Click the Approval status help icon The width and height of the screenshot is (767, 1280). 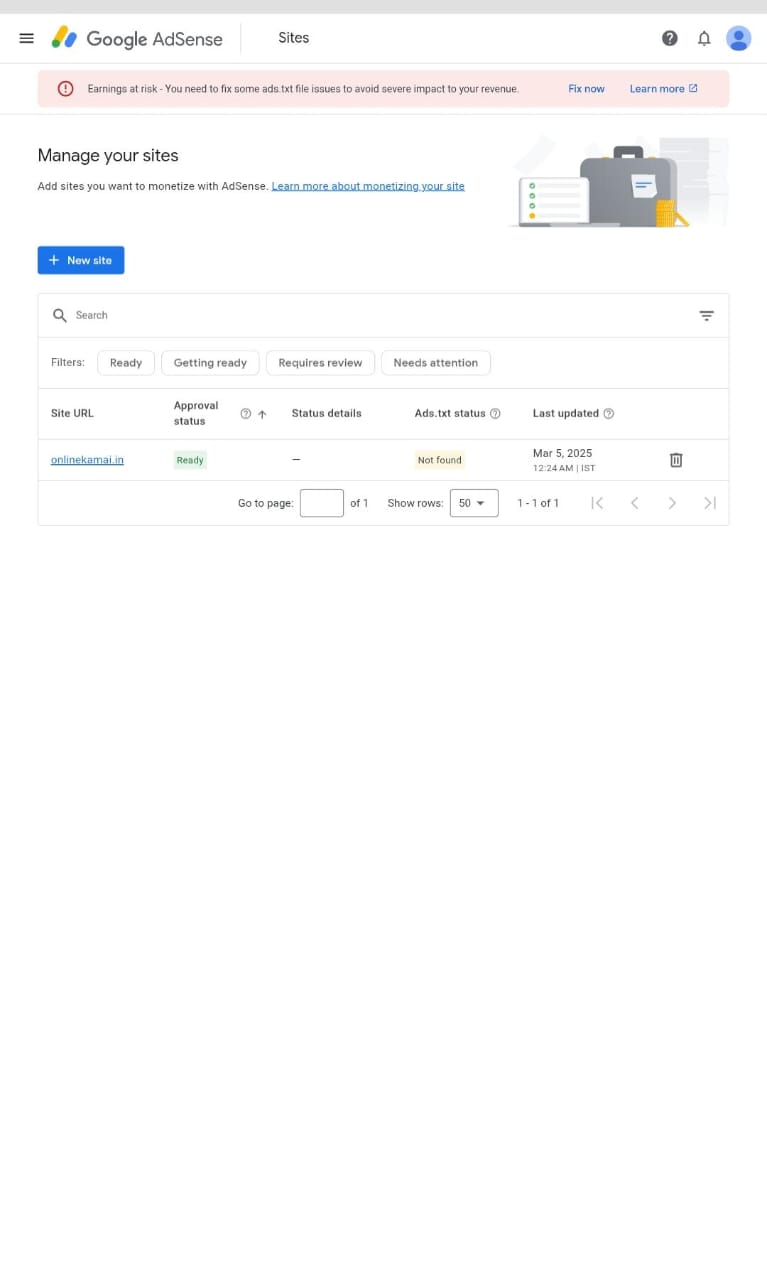pos(245,414)
